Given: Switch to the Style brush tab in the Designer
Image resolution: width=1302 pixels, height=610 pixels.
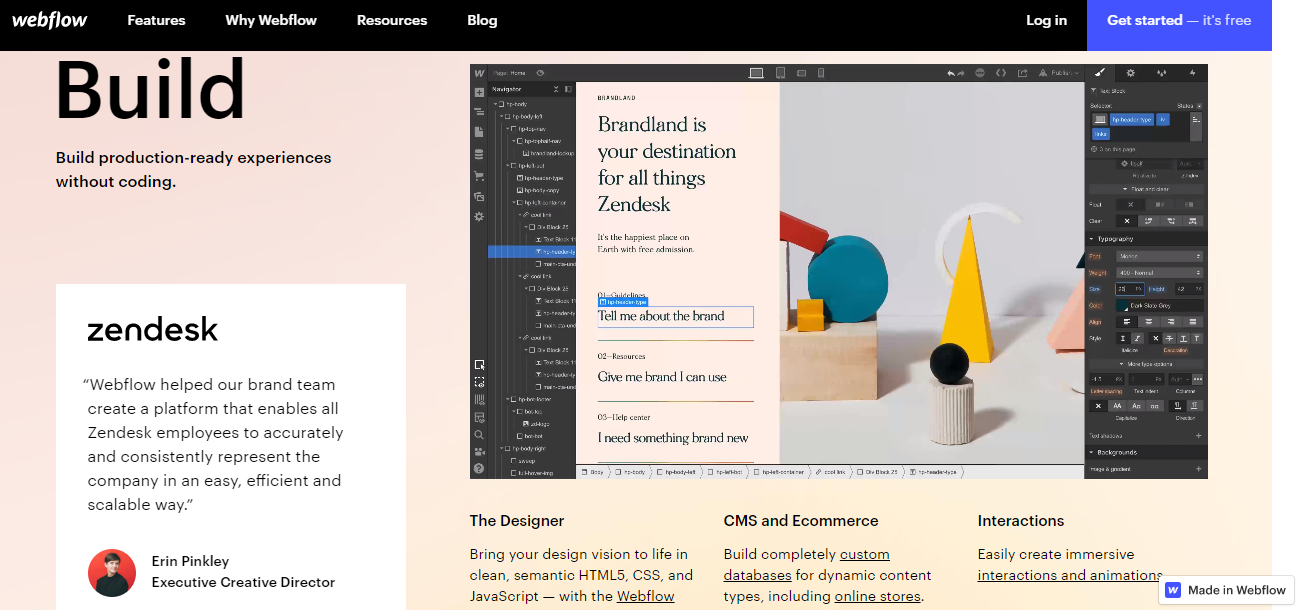Looking at the screenshot, I should 1099,73.
